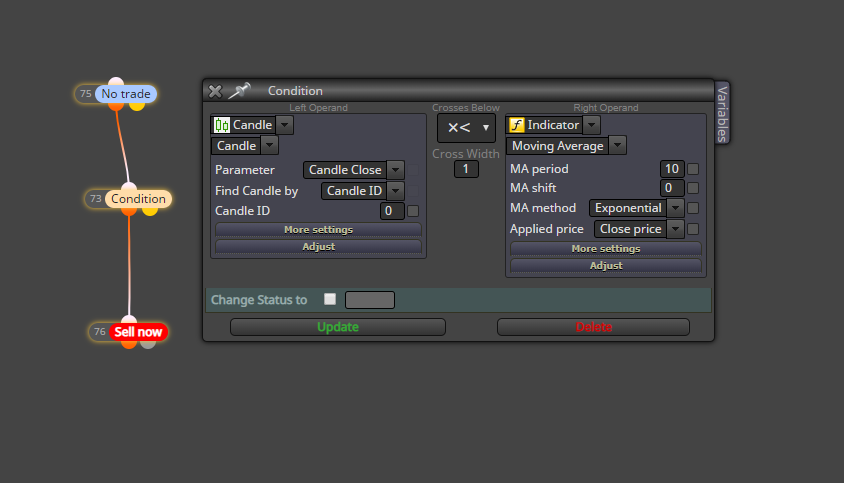This screenshot has height=483, width=844.
Task: Toggle the checkbox beside MA method
Action: point(693,208)
